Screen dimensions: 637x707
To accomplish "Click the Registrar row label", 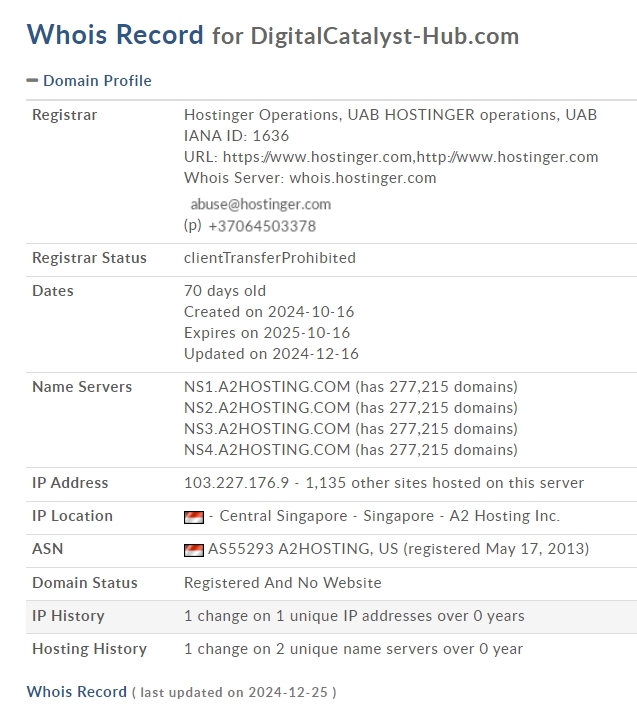I will click(x=64, y=115).
